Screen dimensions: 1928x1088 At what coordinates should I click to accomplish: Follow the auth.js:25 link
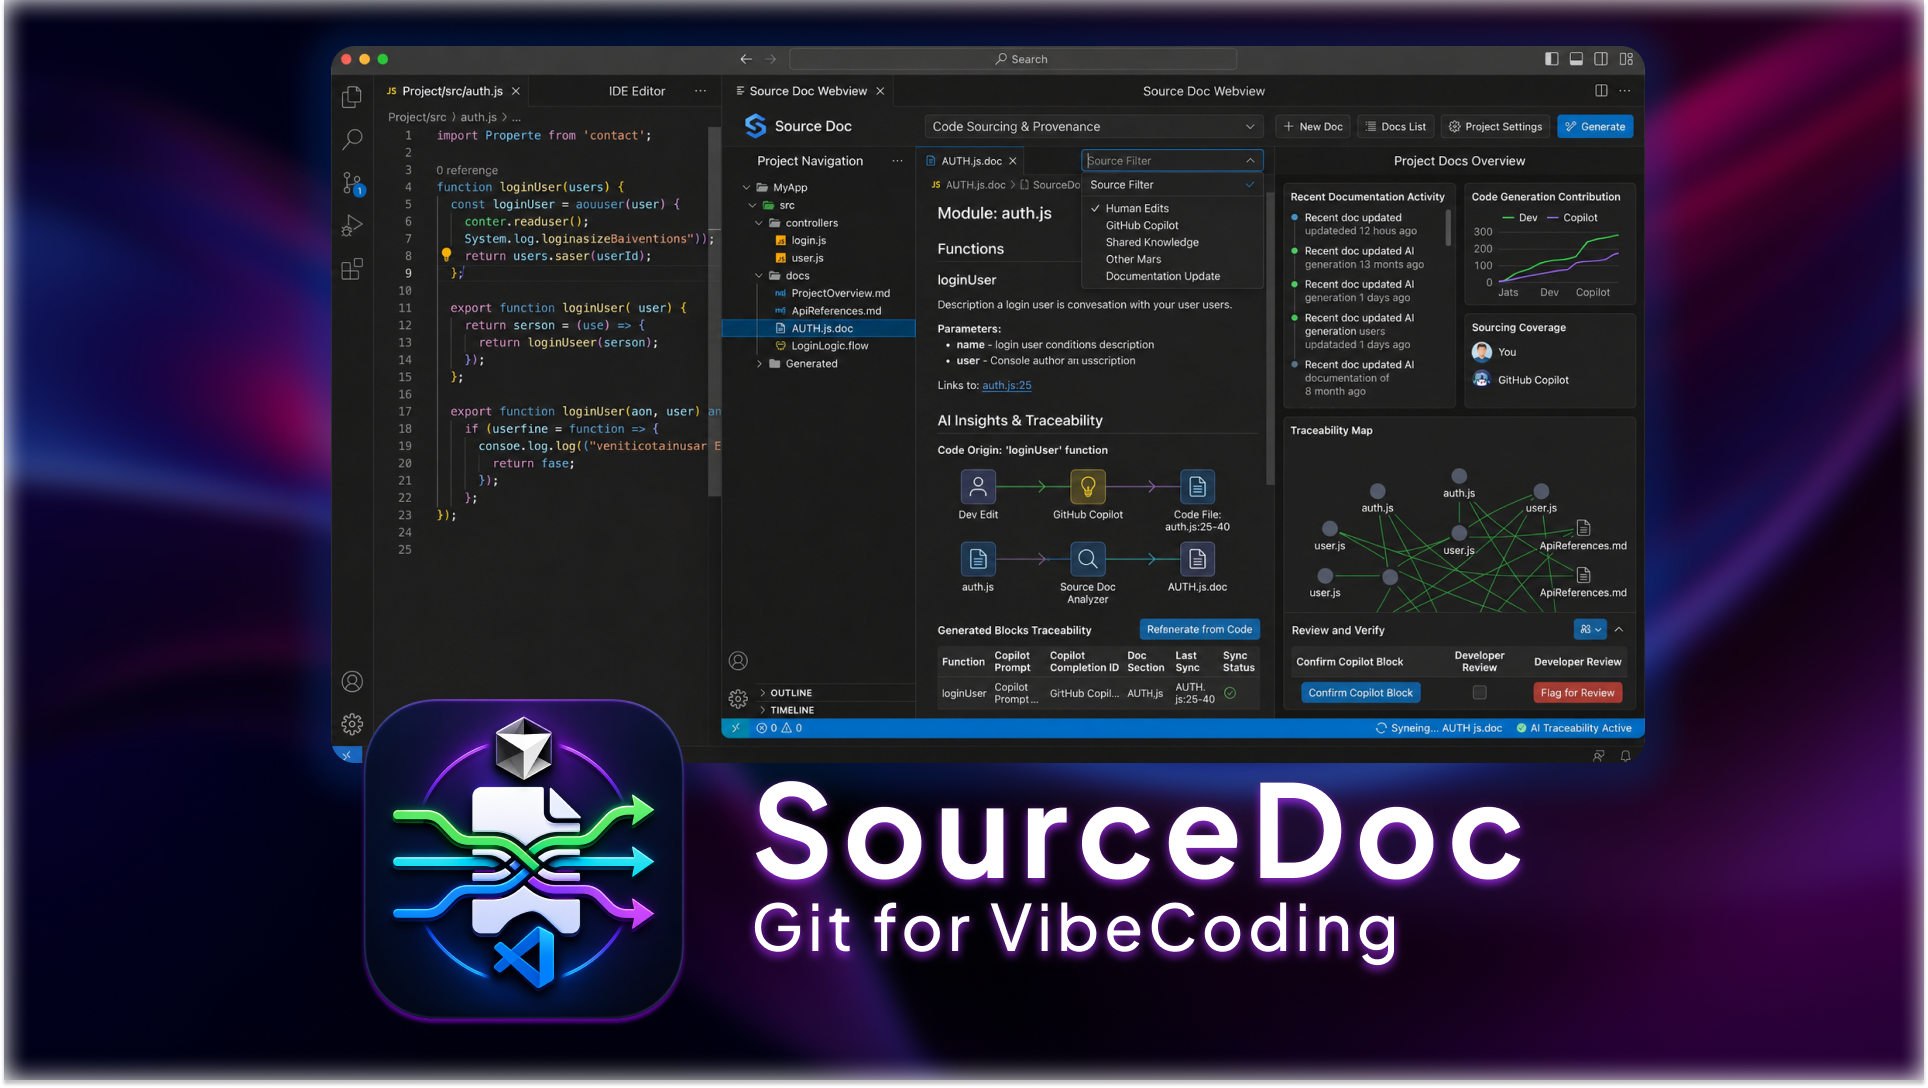1006,386
